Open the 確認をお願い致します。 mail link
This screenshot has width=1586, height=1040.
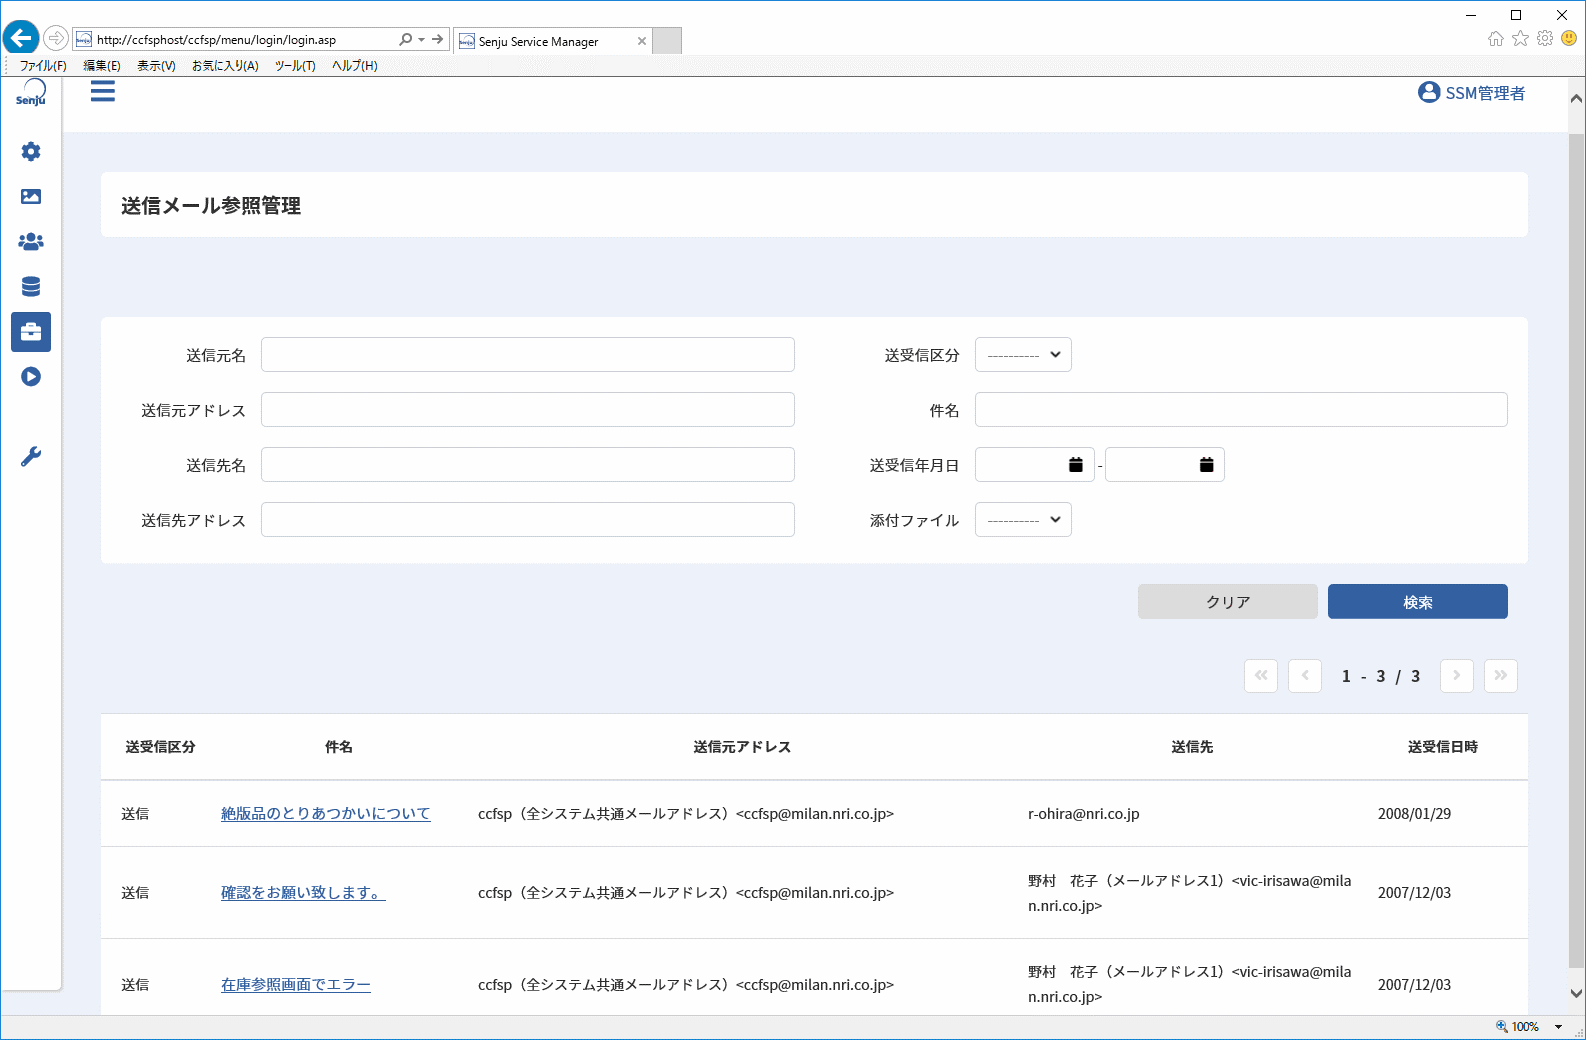[x=303, y=893]
